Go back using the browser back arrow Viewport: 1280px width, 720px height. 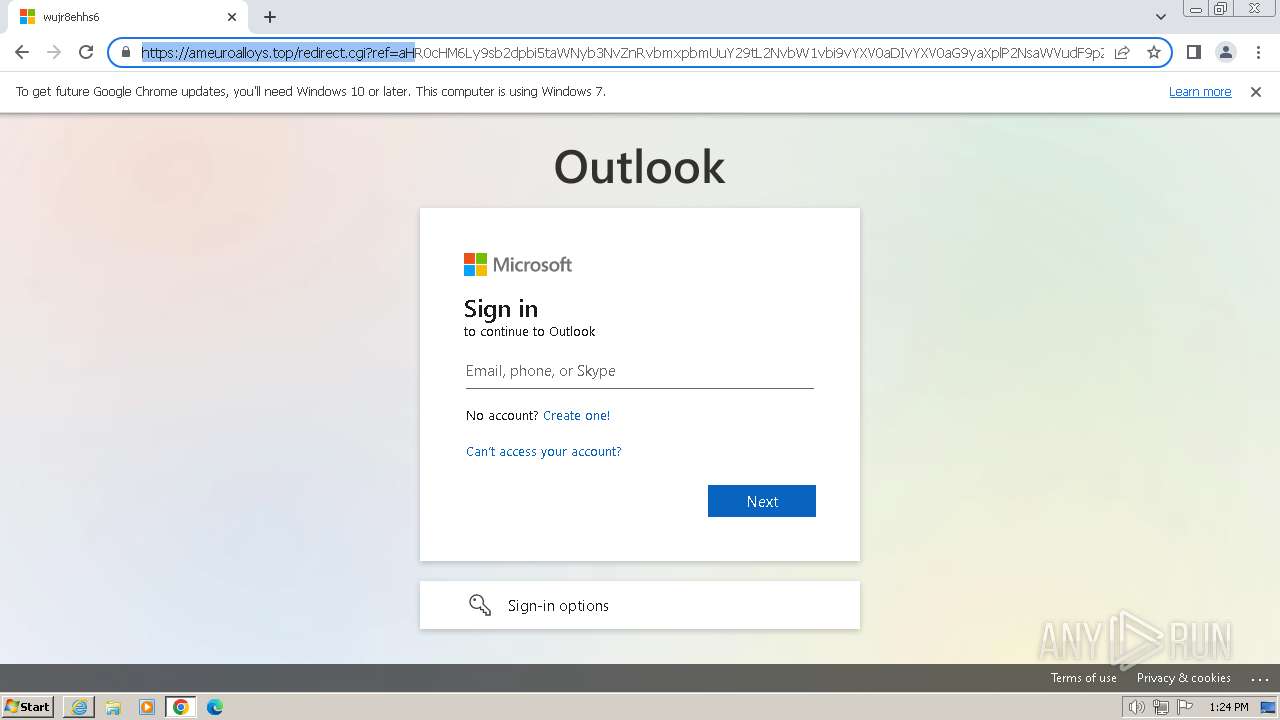pos(22,52)
